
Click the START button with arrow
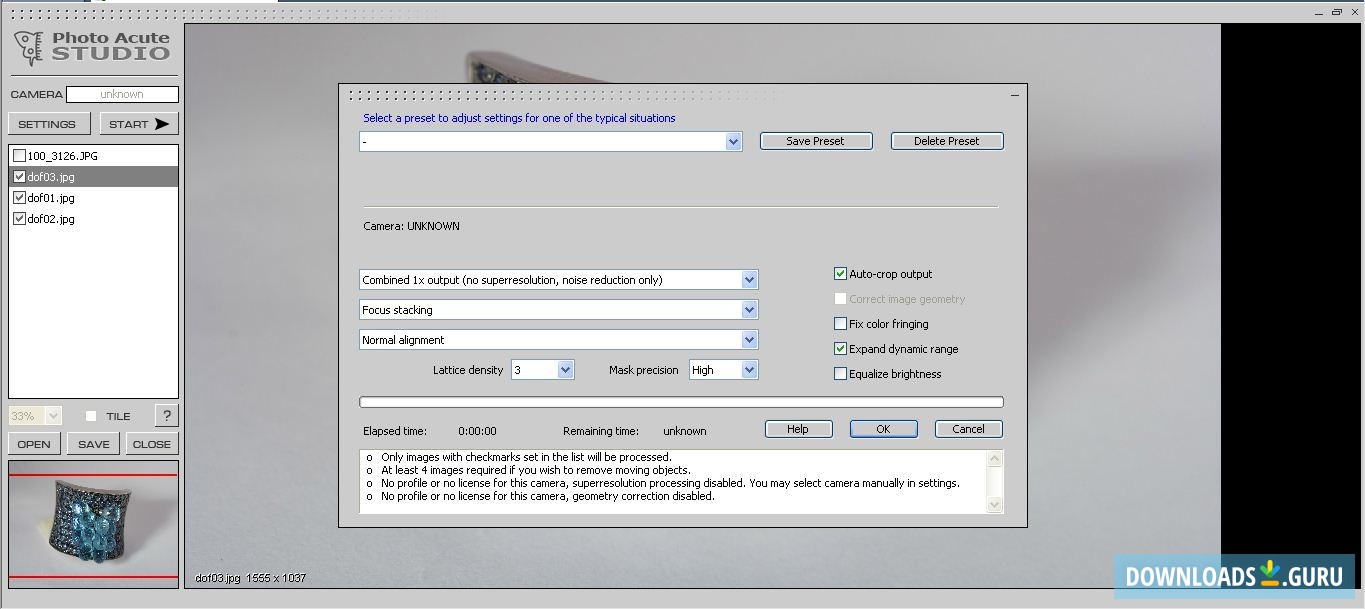click(x=138, y=124)
